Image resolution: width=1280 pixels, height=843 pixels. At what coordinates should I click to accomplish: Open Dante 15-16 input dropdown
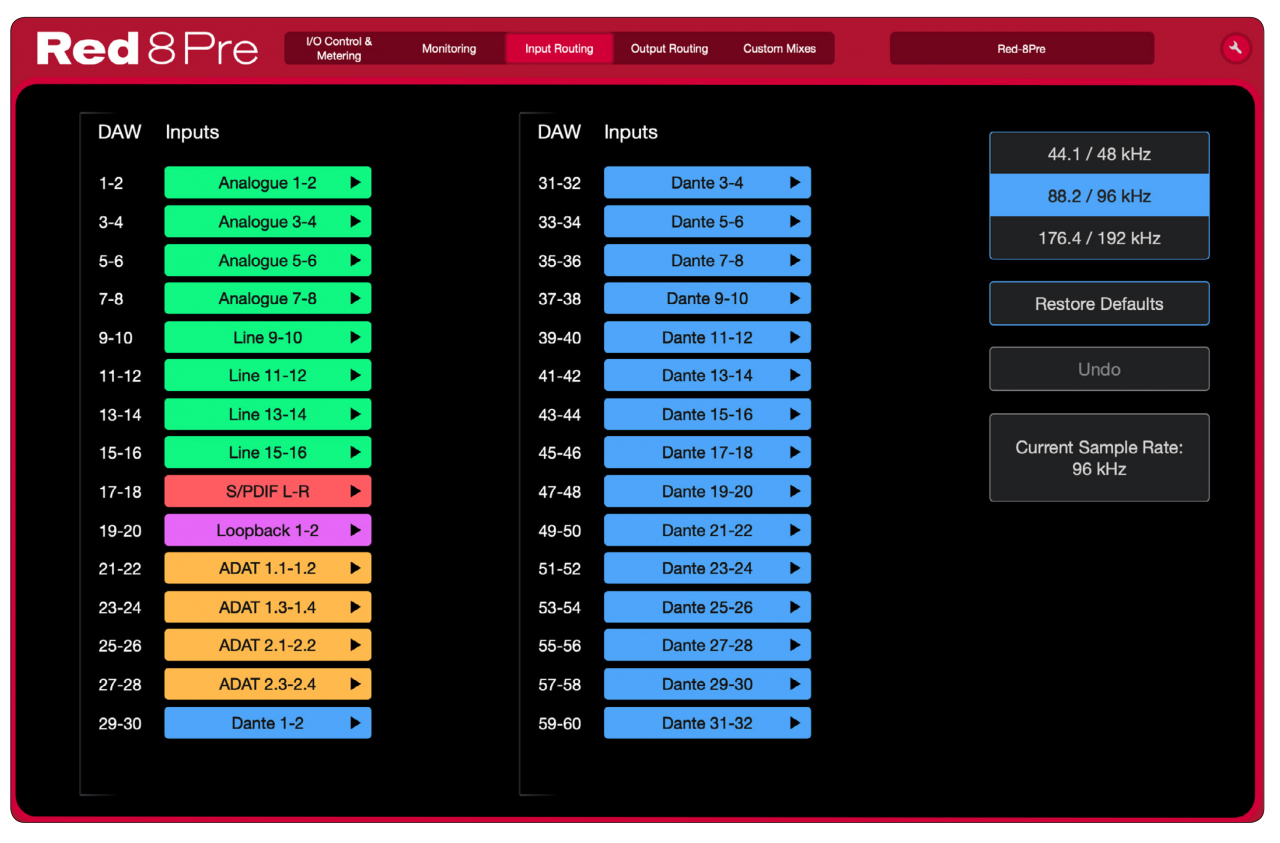(707, 414)
